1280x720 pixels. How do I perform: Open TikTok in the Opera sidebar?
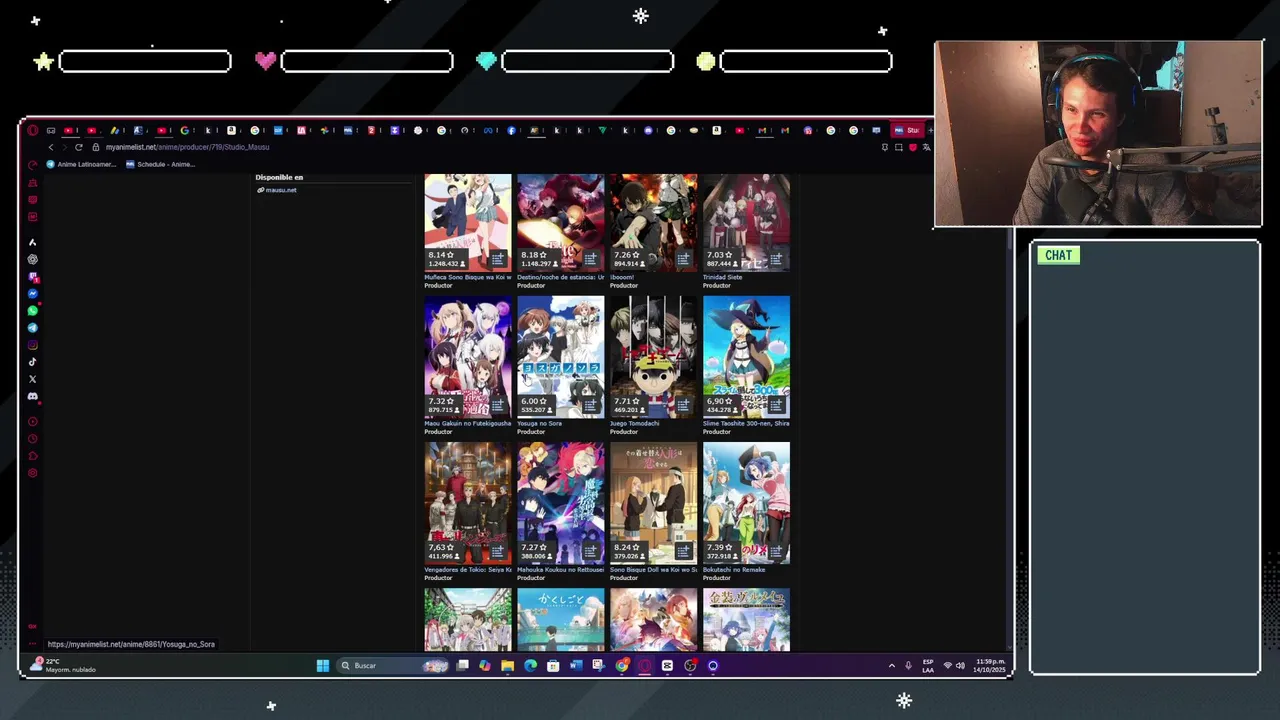pos(33,362)
